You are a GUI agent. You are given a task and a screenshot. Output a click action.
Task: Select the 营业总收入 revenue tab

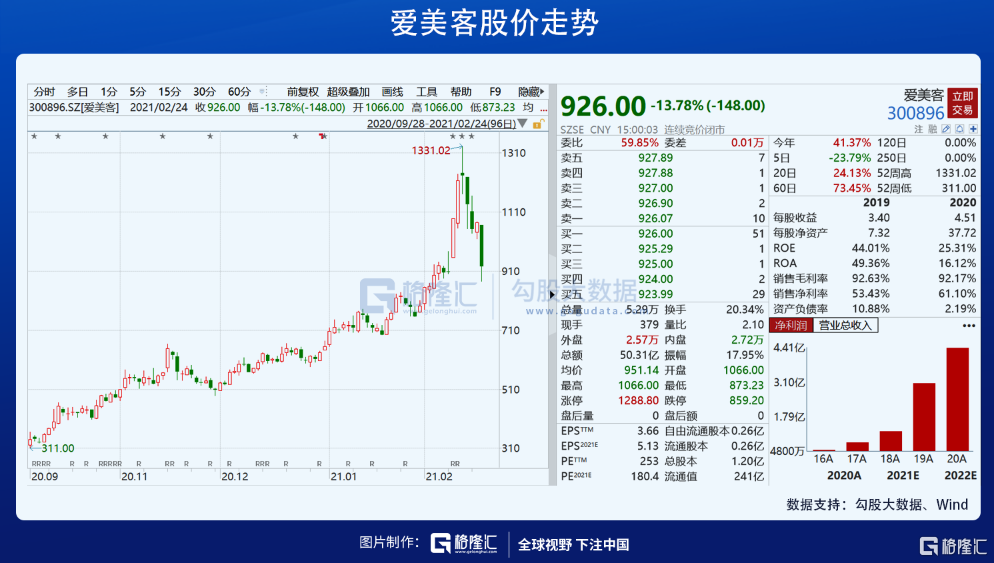coord(845,325)
